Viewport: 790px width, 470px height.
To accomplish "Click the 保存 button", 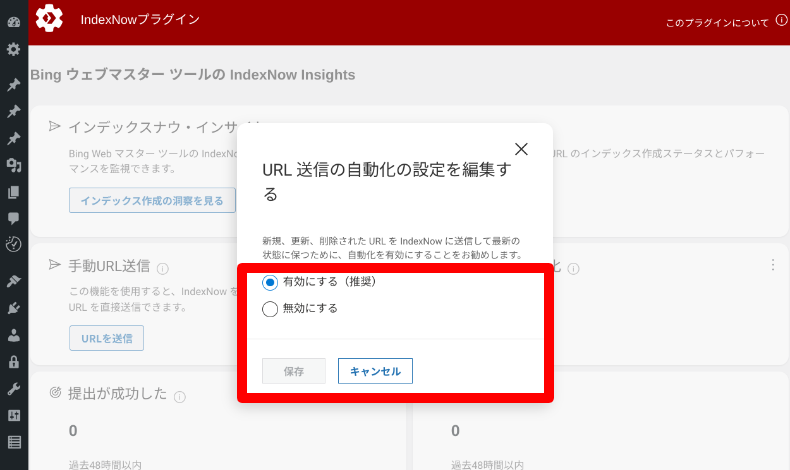I will [294, 371].
